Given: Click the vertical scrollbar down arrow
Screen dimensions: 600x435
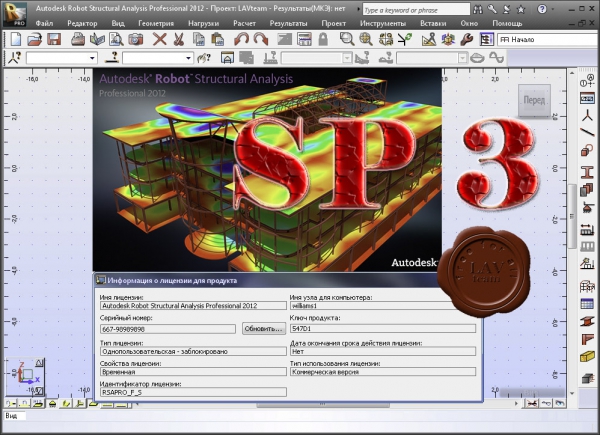Looking at the screenshot, I should coord(572,393).
